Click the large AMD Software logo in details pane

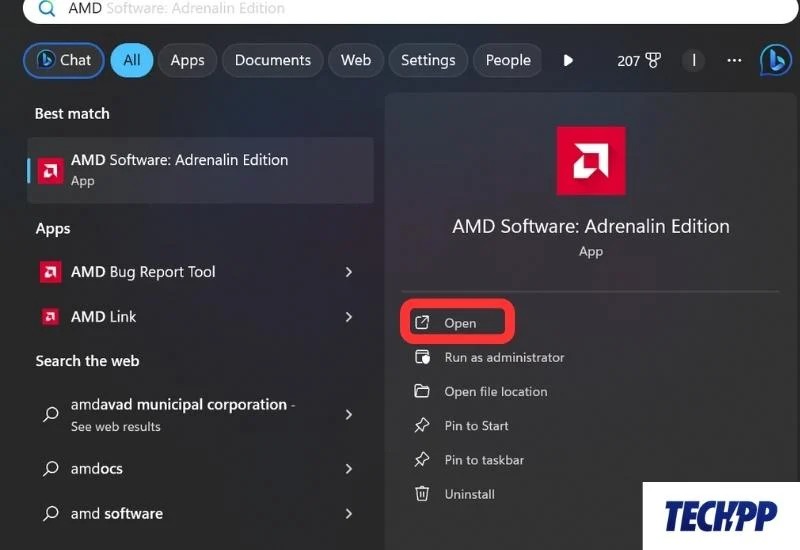point(591,161)
